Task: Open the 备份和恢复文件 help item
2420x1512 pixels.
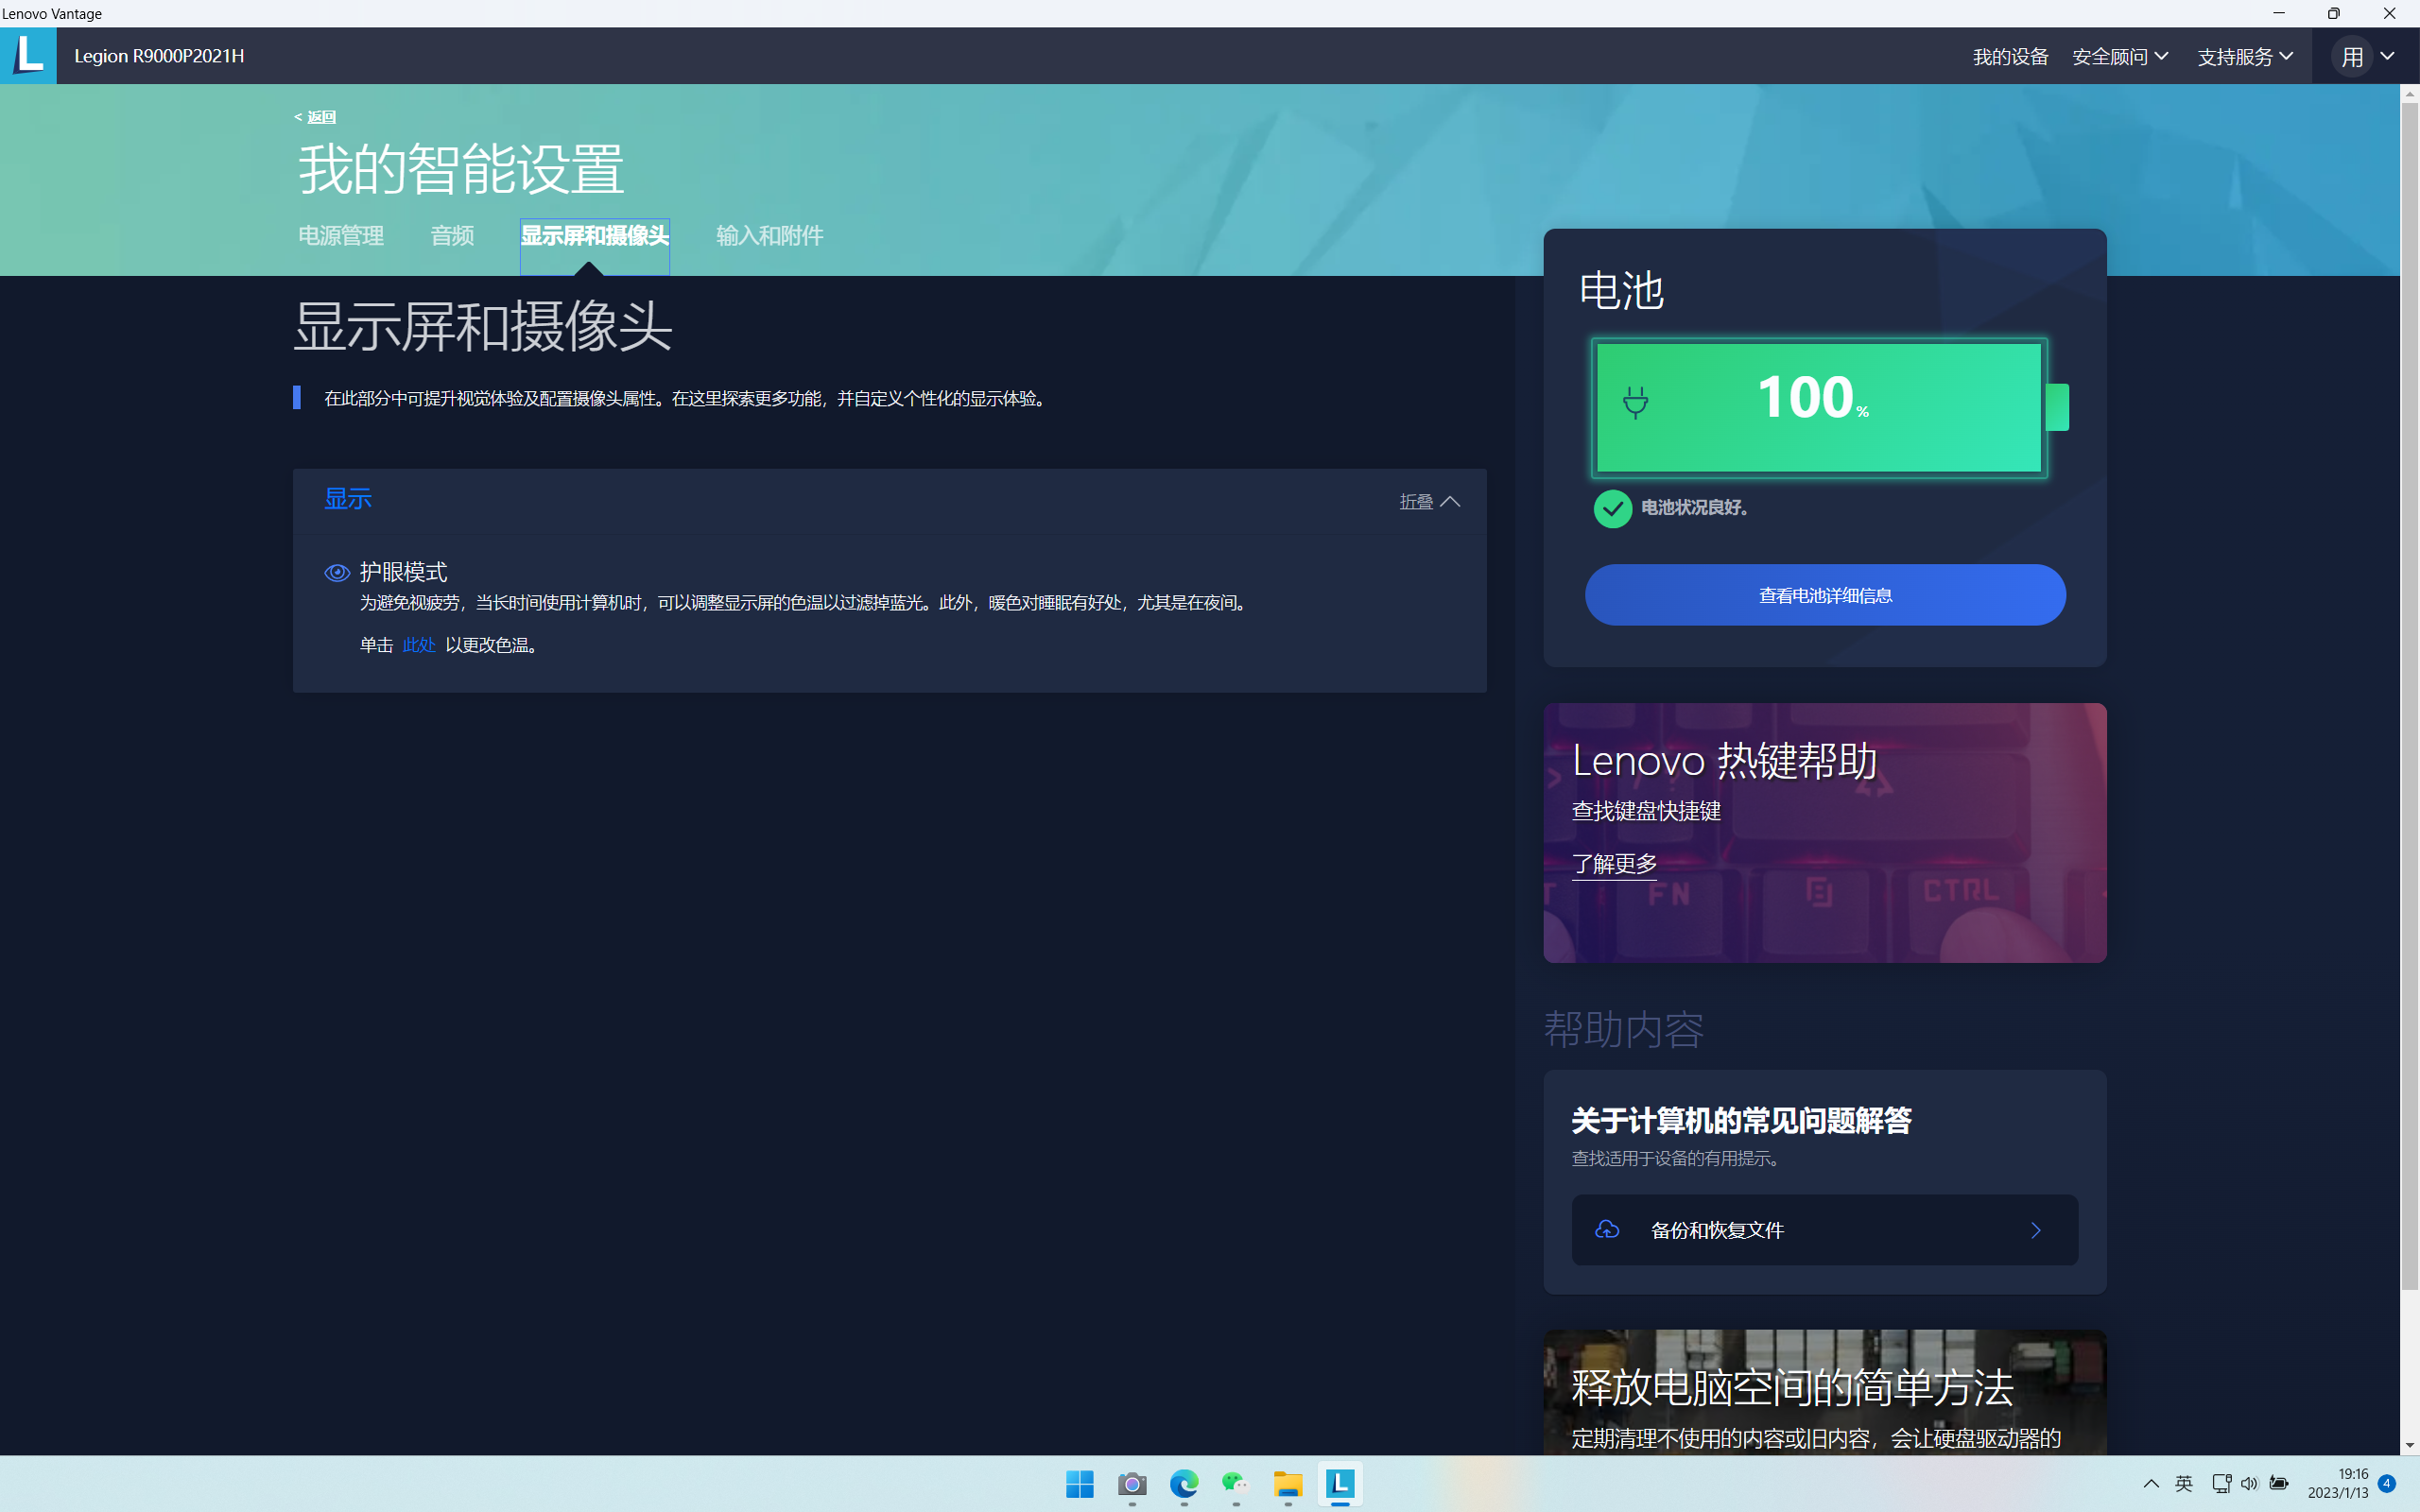Action: pos(1824,1230)
